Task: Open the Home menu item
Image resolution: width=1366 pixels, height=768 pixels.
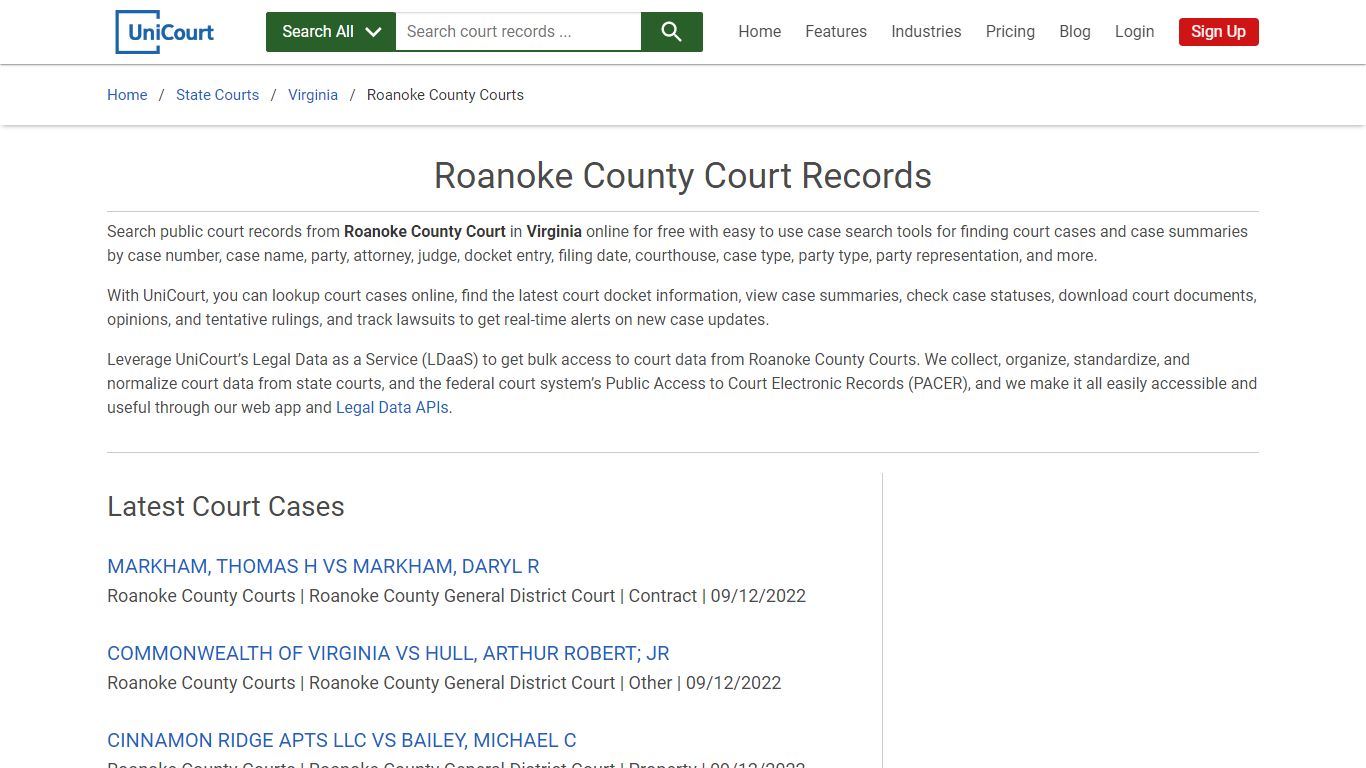Action: click(760, 32)
